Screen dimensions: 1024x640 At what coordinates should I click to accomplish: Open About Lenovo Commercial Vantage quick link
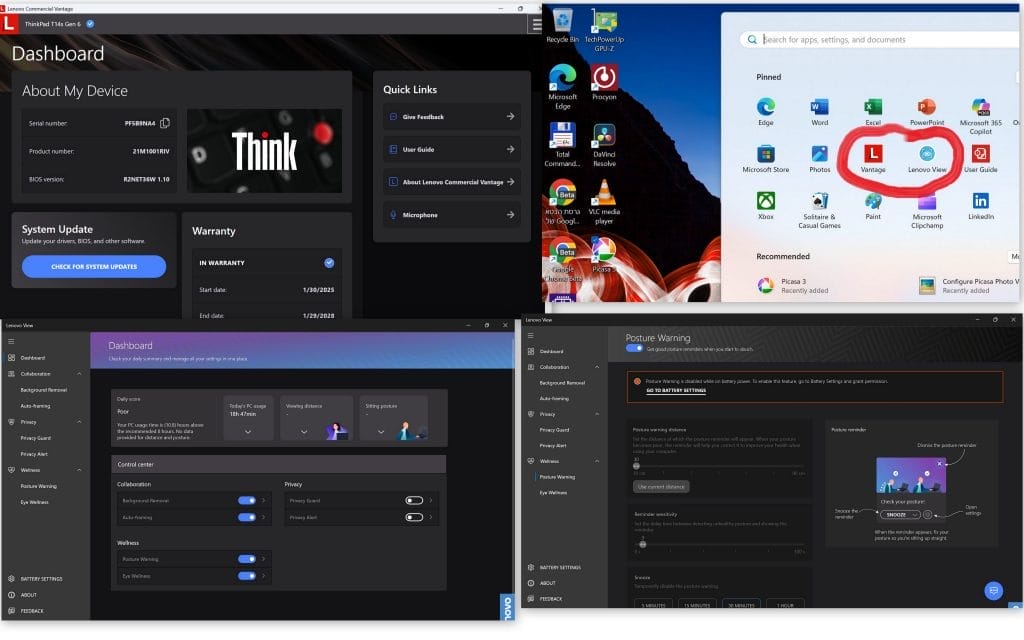(x=451, y=182)
